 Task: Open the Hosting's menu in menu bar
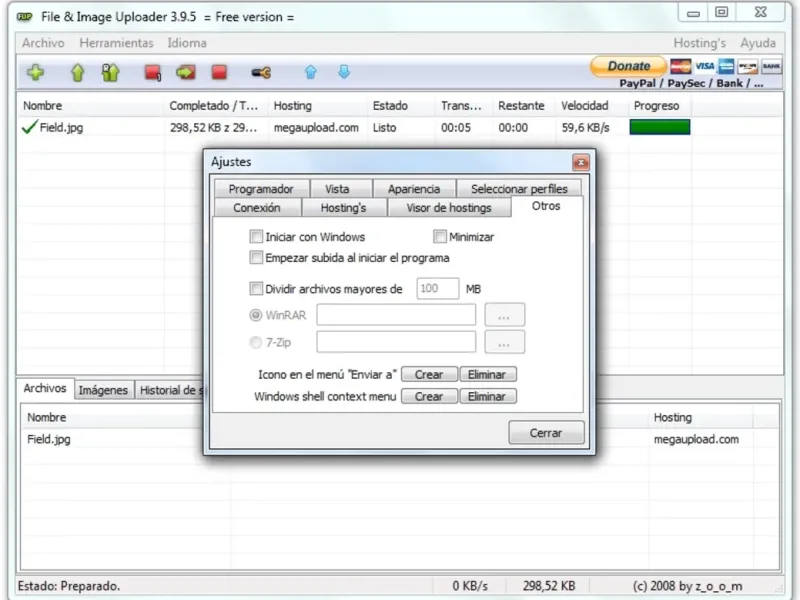699,43
